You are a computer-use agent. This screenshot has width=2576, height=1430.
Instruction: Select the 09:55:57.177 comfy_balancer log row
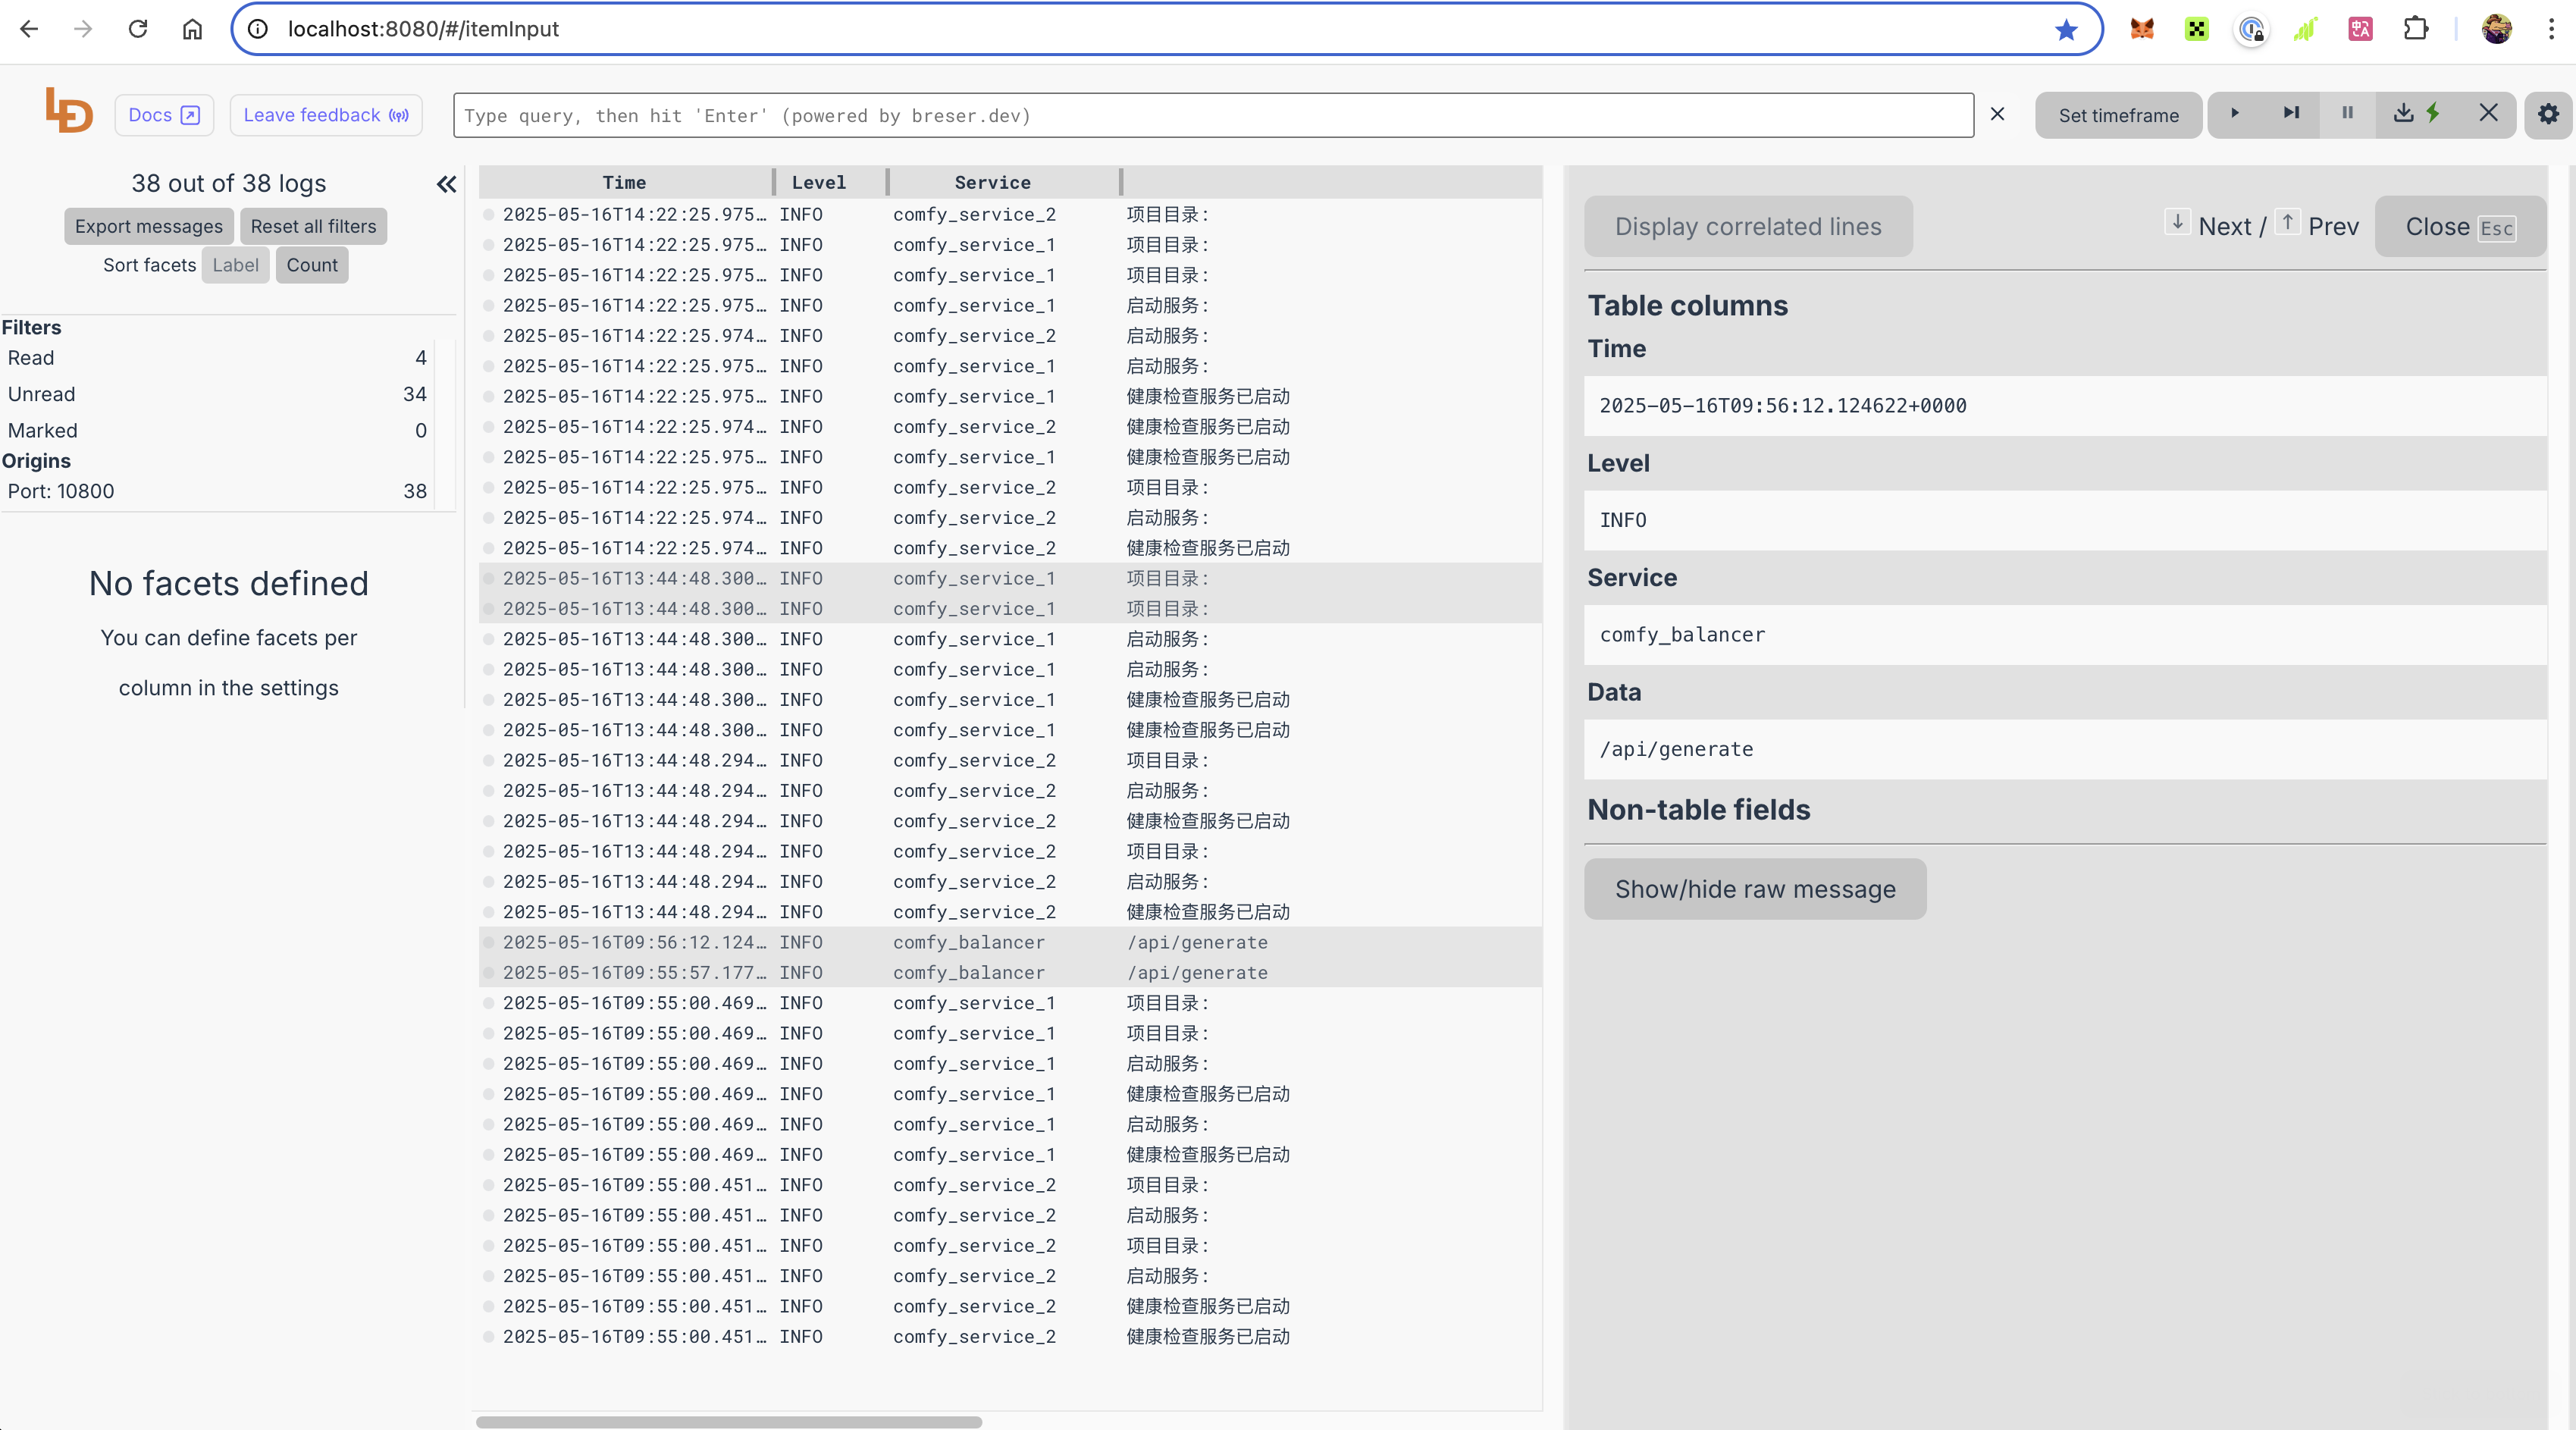click(1010, 972)
